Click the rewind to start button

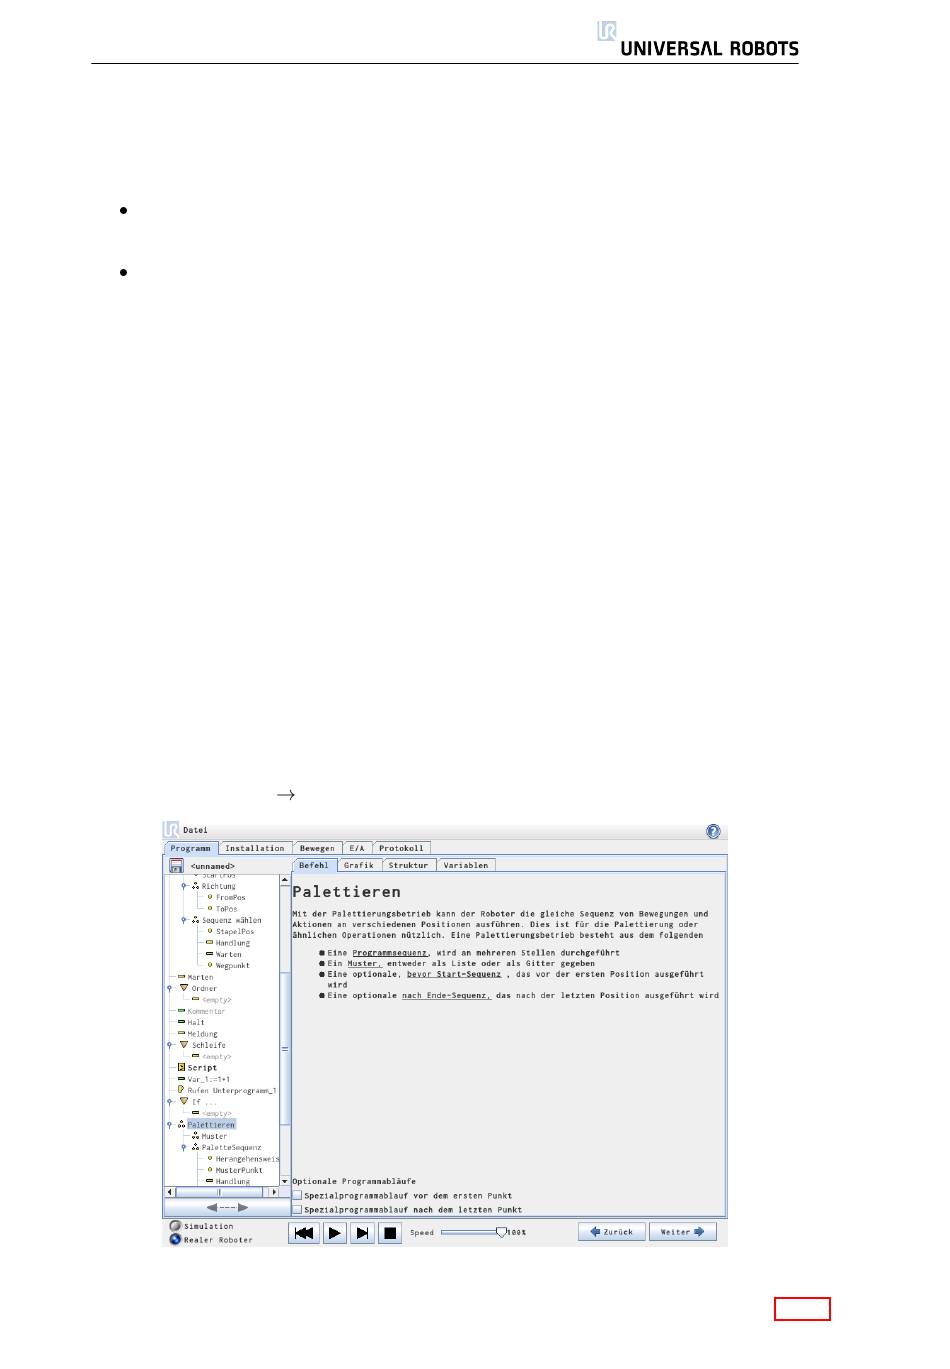click(x=304, y=1233)
